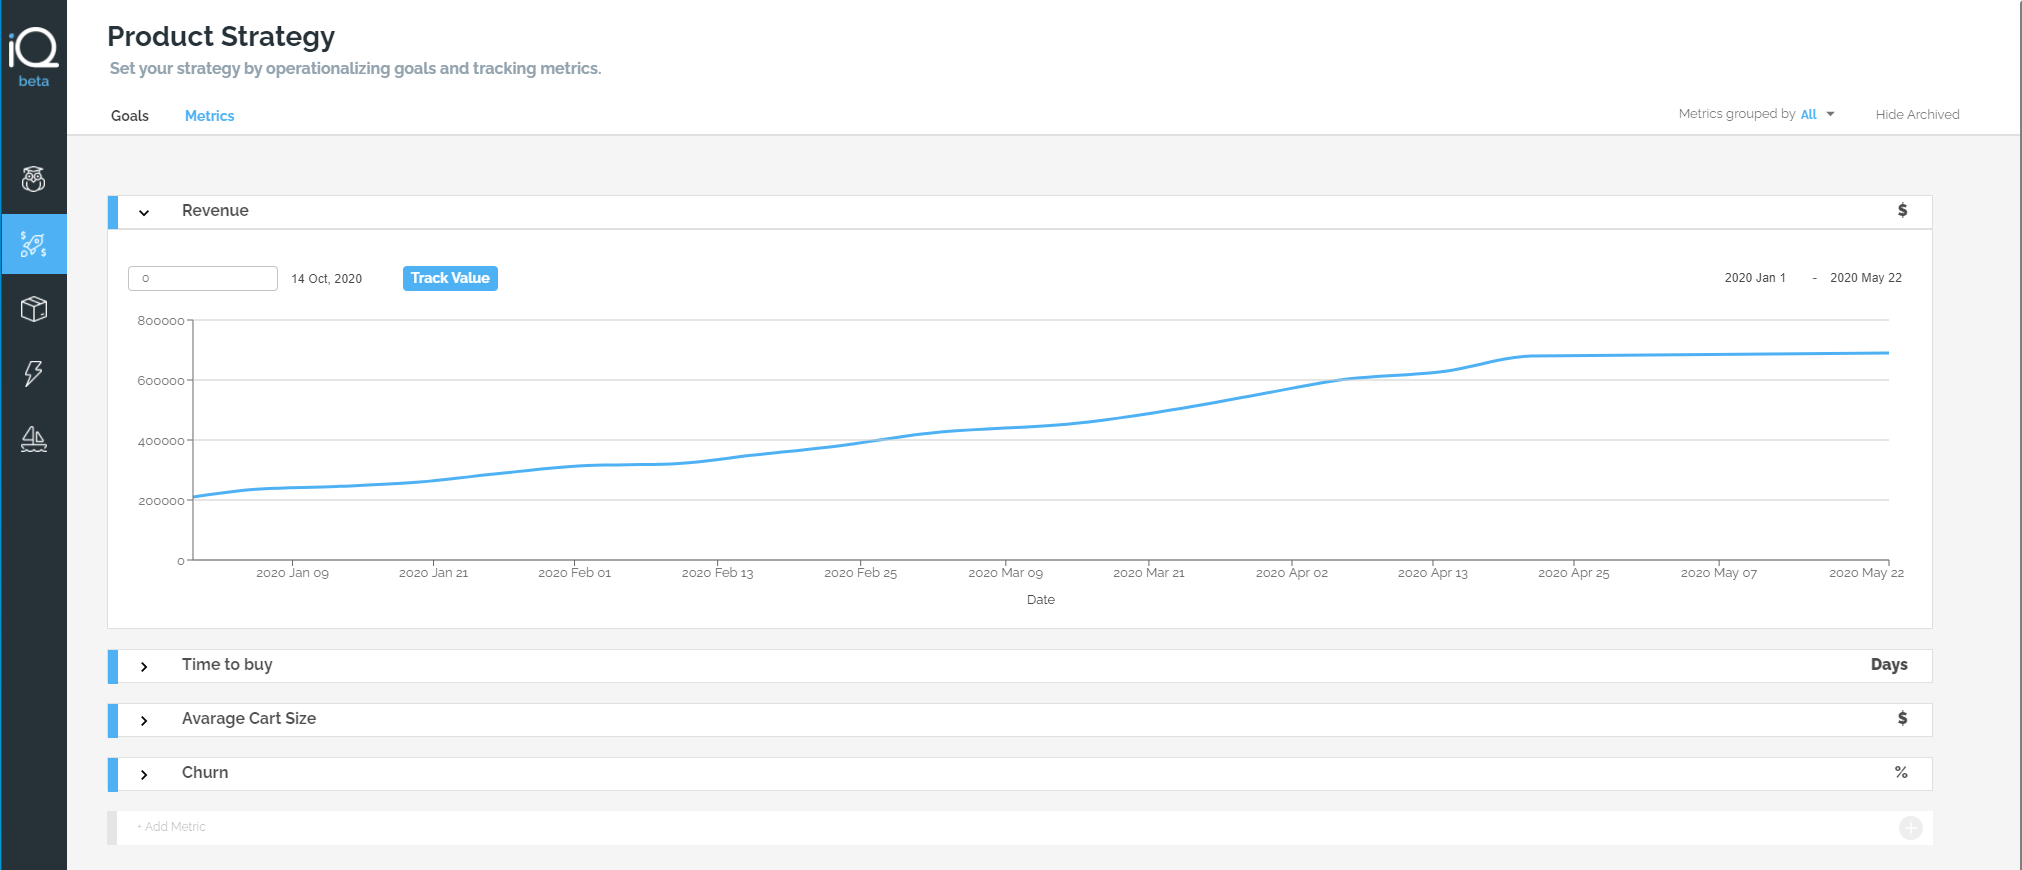2022x870 pixels.
Task: Open the cube box sidebar icon
Action: coord(34,309)
